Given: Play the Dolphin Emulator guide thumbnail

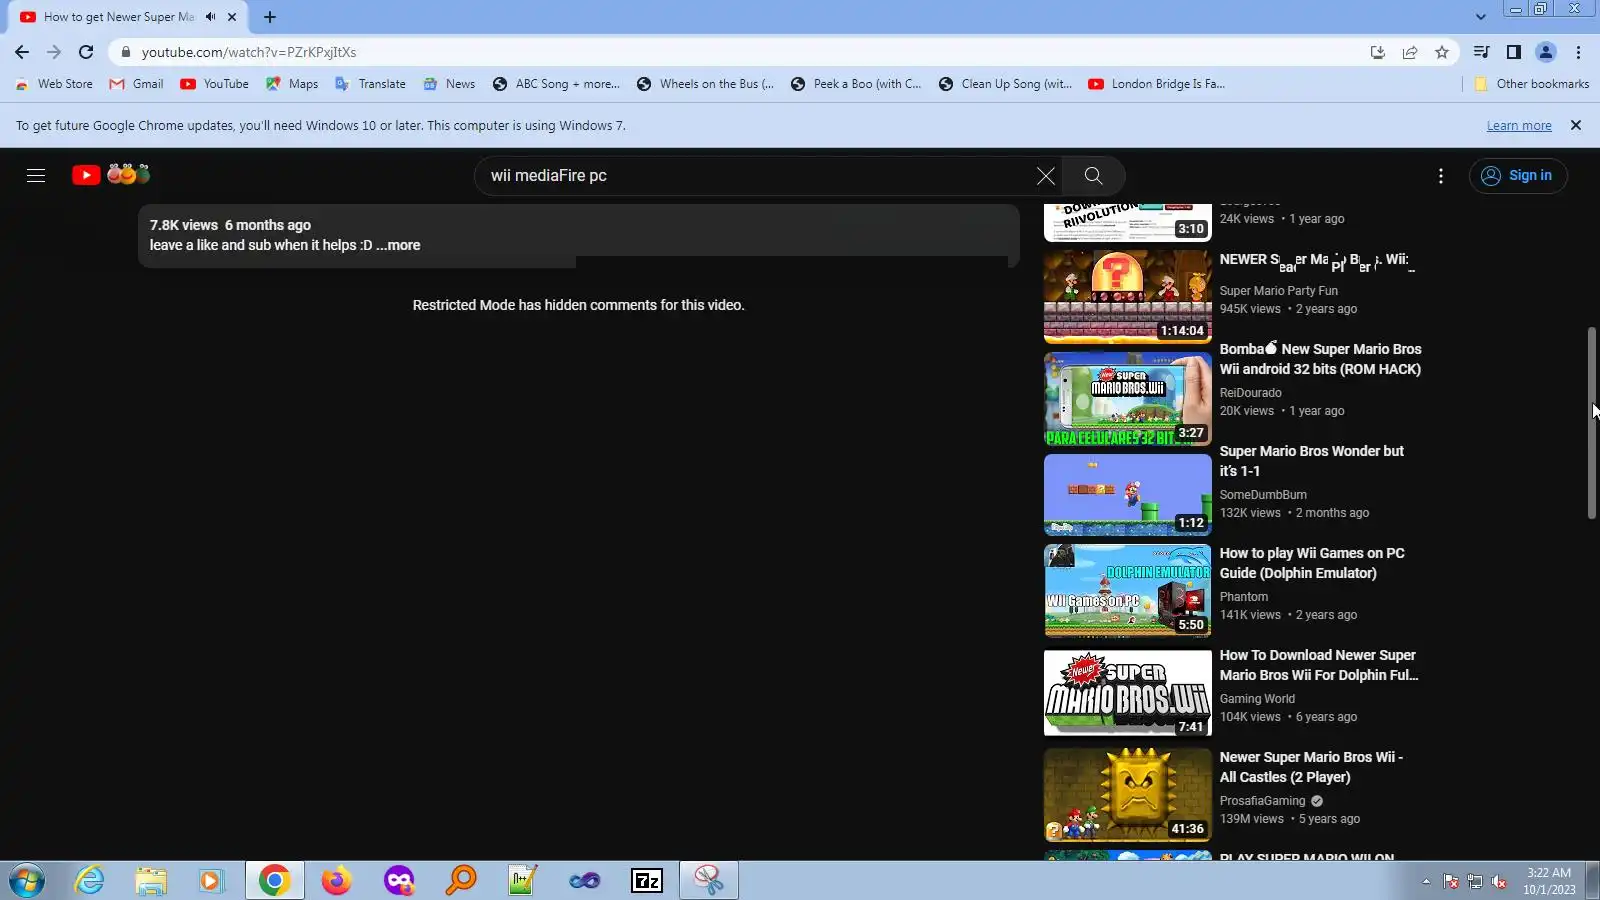Looking at the screenshot, I should [1127, 591].
